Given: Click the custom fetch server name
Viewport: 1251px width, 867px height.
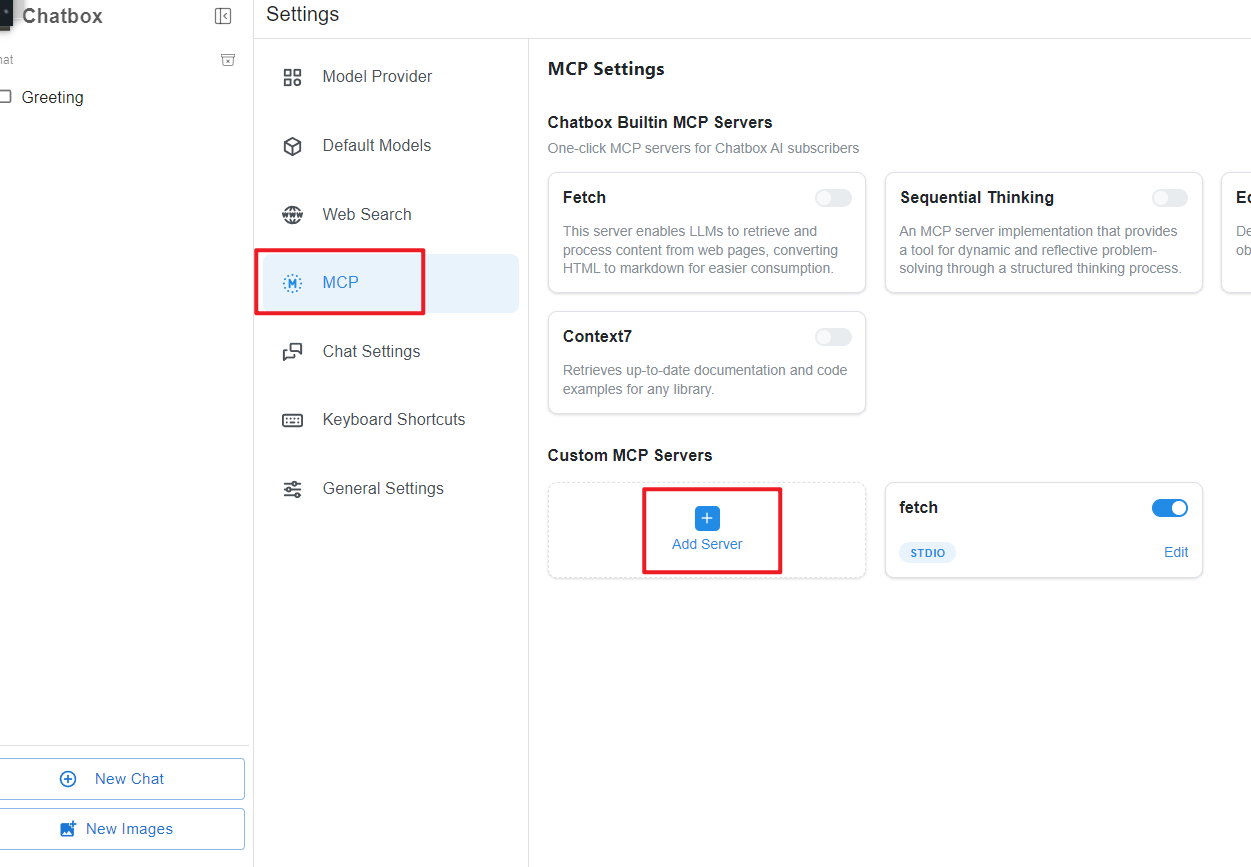Looking at the screenshot, I should (x=918, y=508).
